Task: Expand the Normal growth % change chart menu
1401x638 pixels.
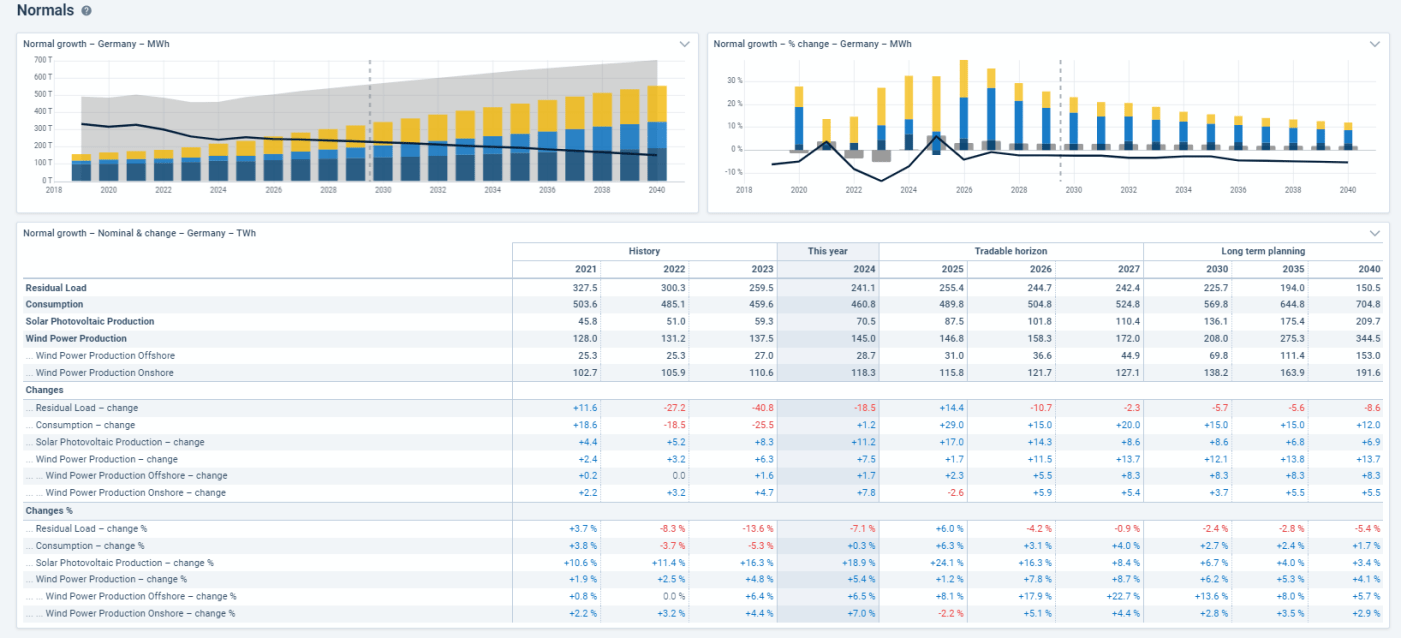Action: pyautogui.click(x=1375, y=44)
